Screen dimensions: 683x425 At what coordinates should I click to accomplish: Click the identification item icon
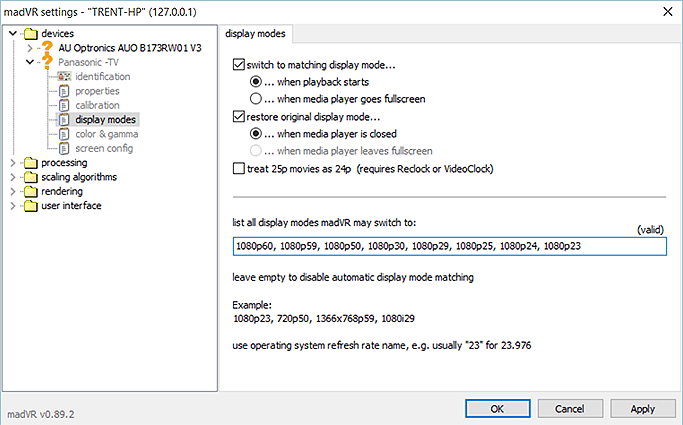pos(64,77)
